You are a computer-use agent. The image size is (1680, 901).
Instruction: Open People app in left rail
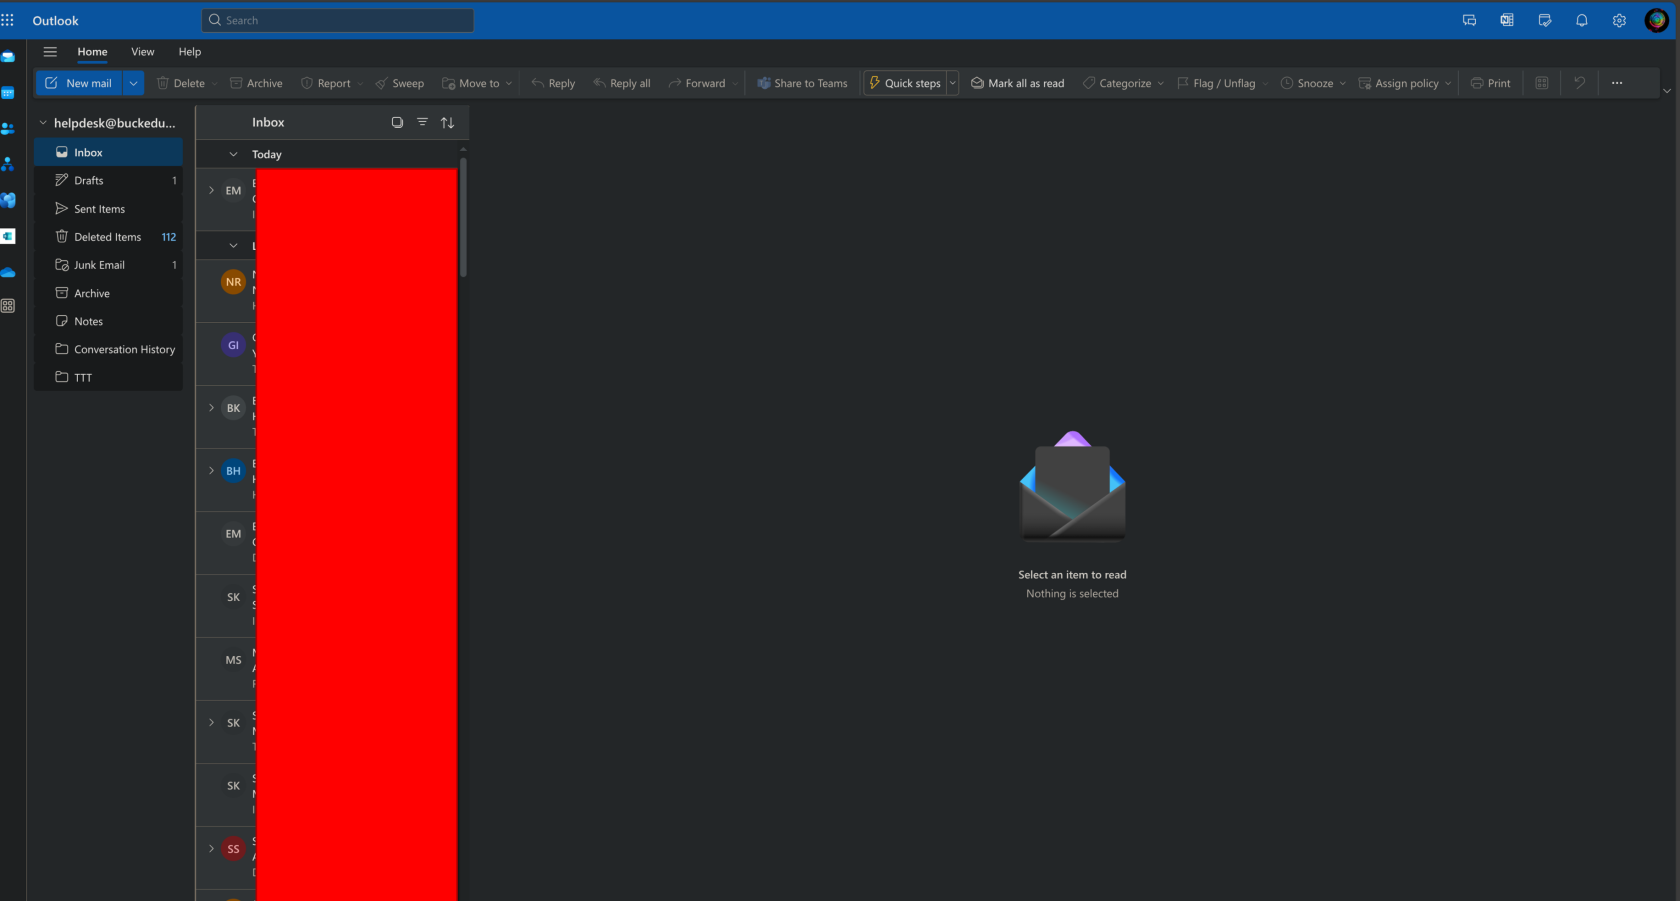(x=8, y=128)
